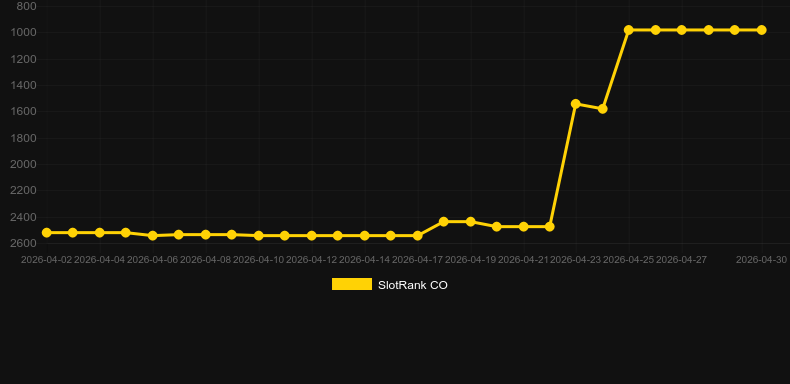Viewport: 790px width, 384px height.
Task: Select the chart data point above 2026-04-14
Action: point(365,236)
